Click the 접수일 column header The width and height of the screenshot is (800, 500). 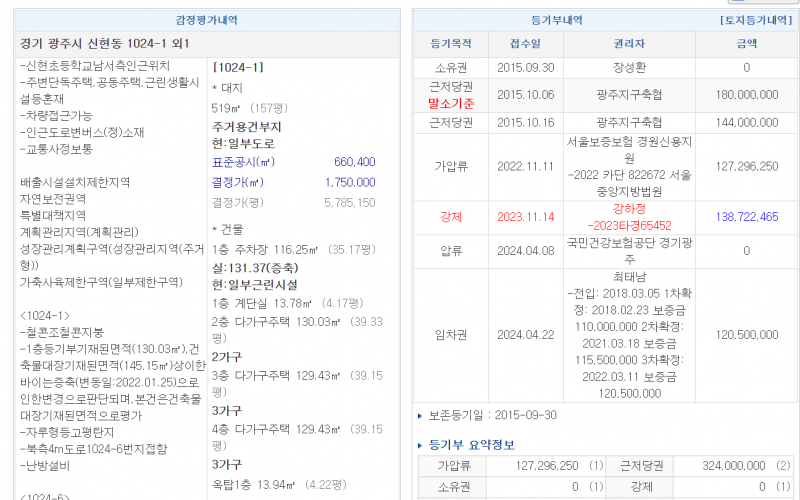pos(525,44)
